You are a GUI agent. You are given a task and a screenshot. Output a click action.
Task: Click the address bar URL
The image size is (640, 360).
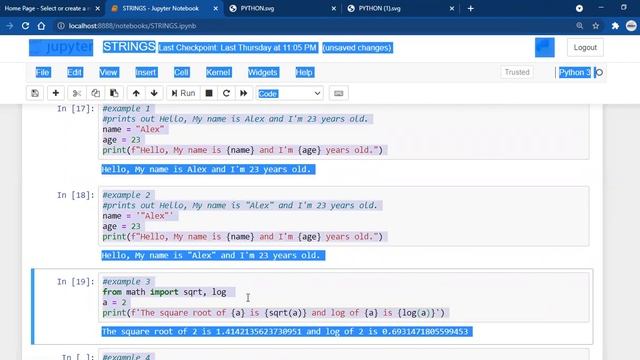click(132, 26)
